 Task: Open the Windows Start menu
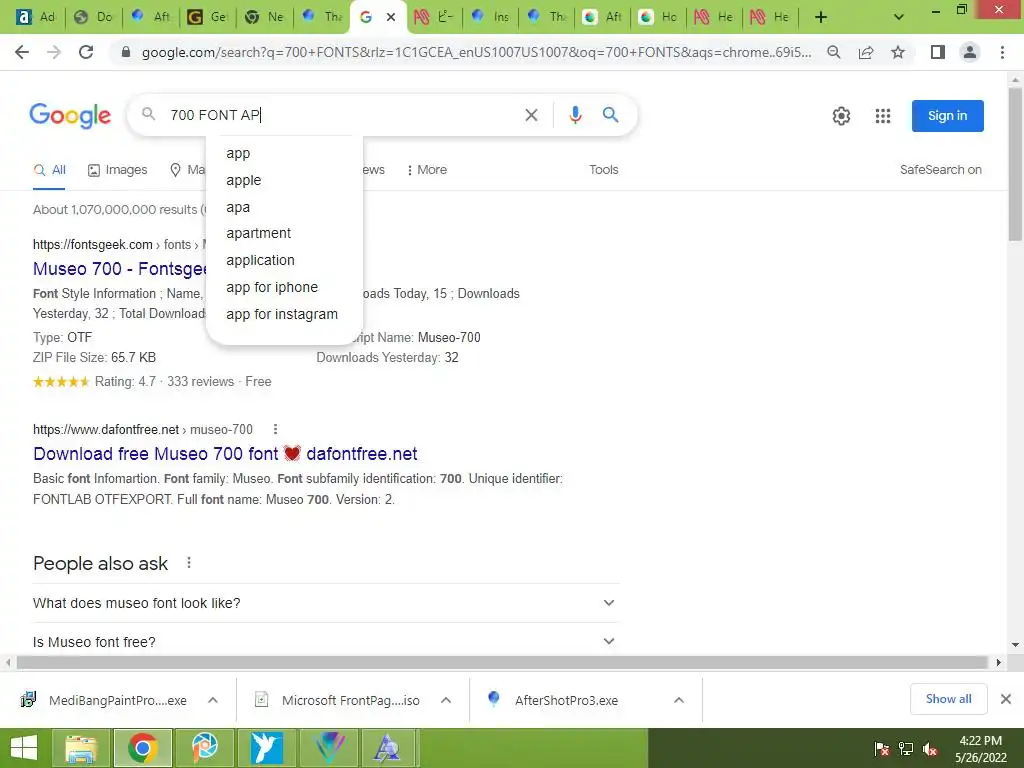click(x=24, y=748)
